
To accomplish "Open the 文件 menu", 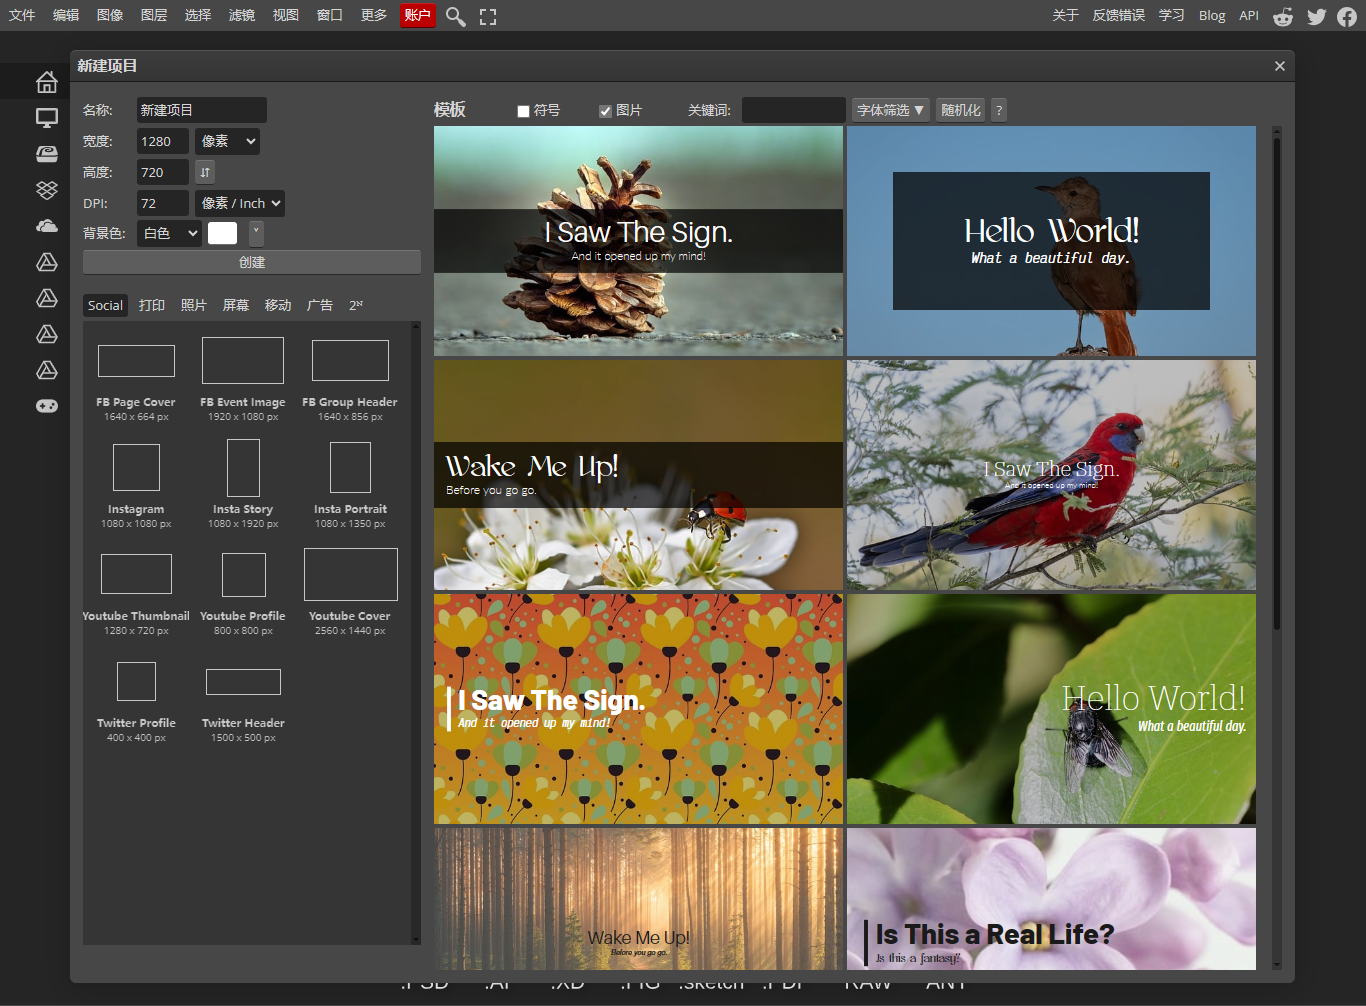I will click(x=22, y=15).
